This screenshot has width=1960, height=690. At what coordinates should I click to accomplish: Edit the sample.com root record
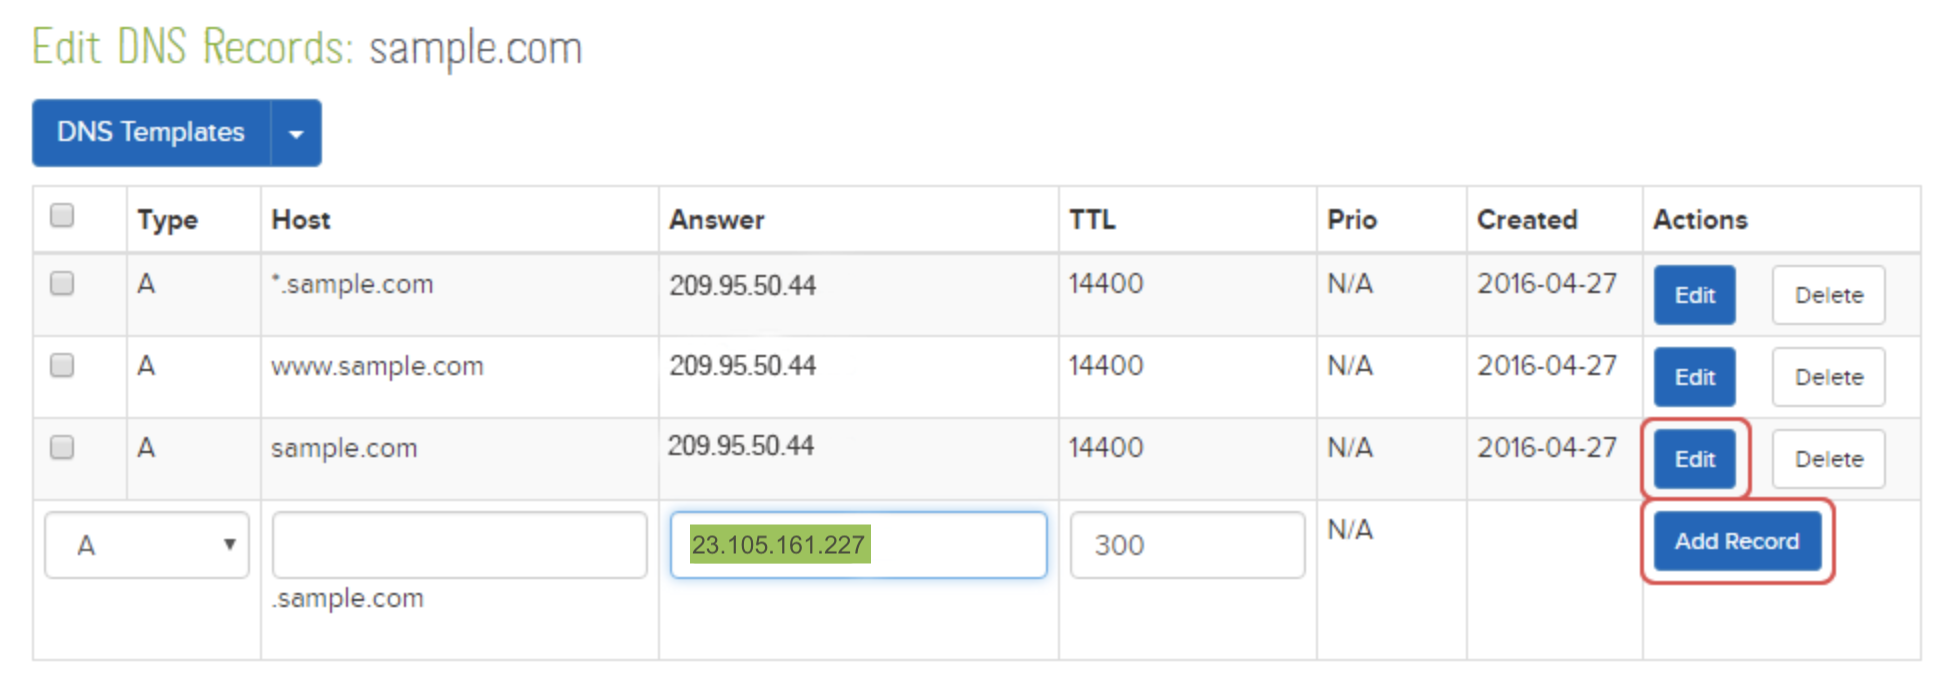click(1694, 459)
